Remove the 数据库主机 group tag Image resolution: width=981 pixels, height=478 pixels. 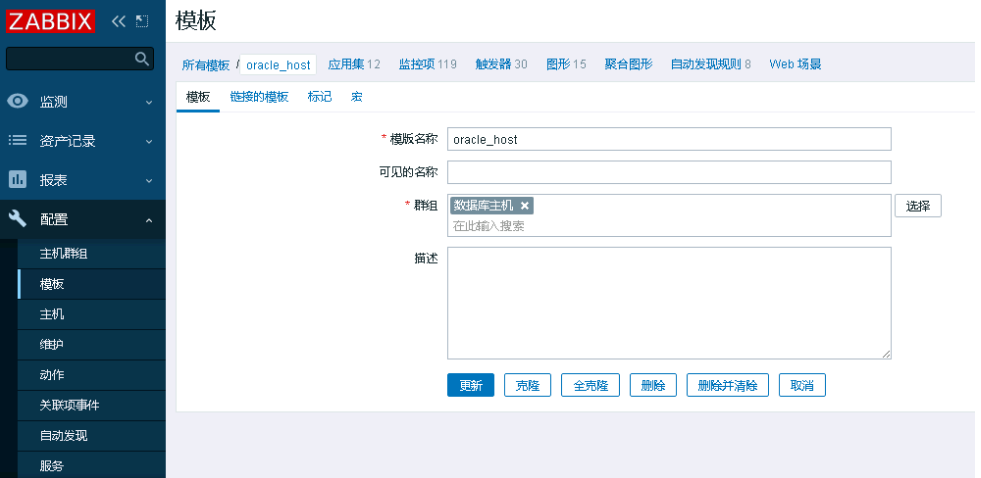tap(525, 205)
